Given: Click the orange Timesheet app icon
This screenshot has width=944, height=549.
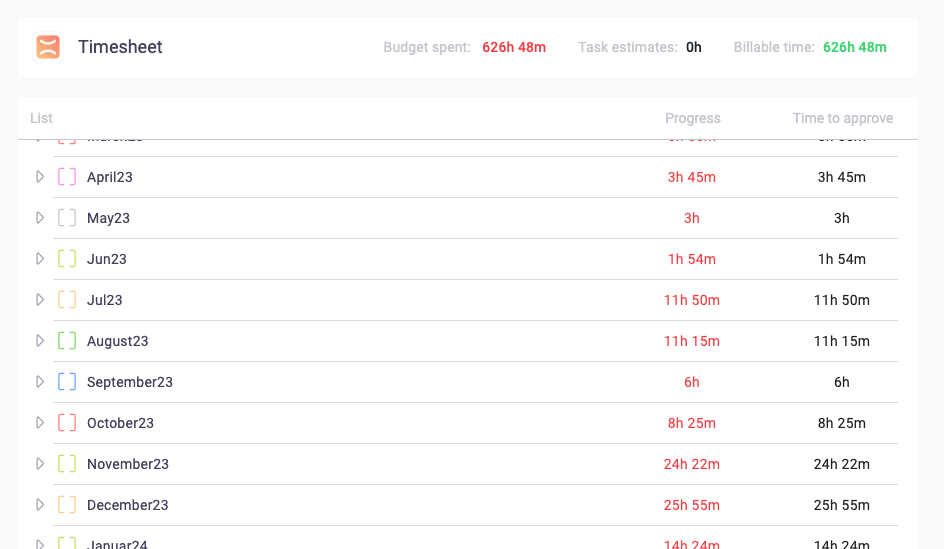Looking at the screenshot, I should 48,47.
